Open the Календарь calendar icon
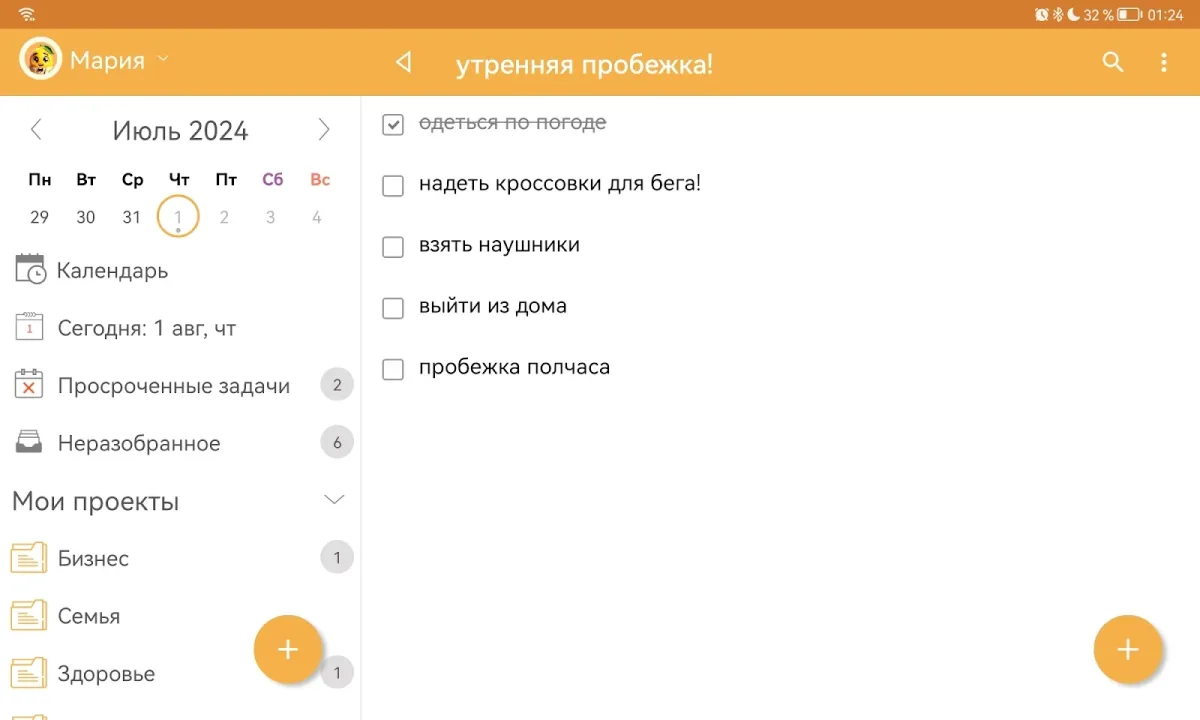The width and height of the screenshot is (1200, 720). [x=30, y=270]
